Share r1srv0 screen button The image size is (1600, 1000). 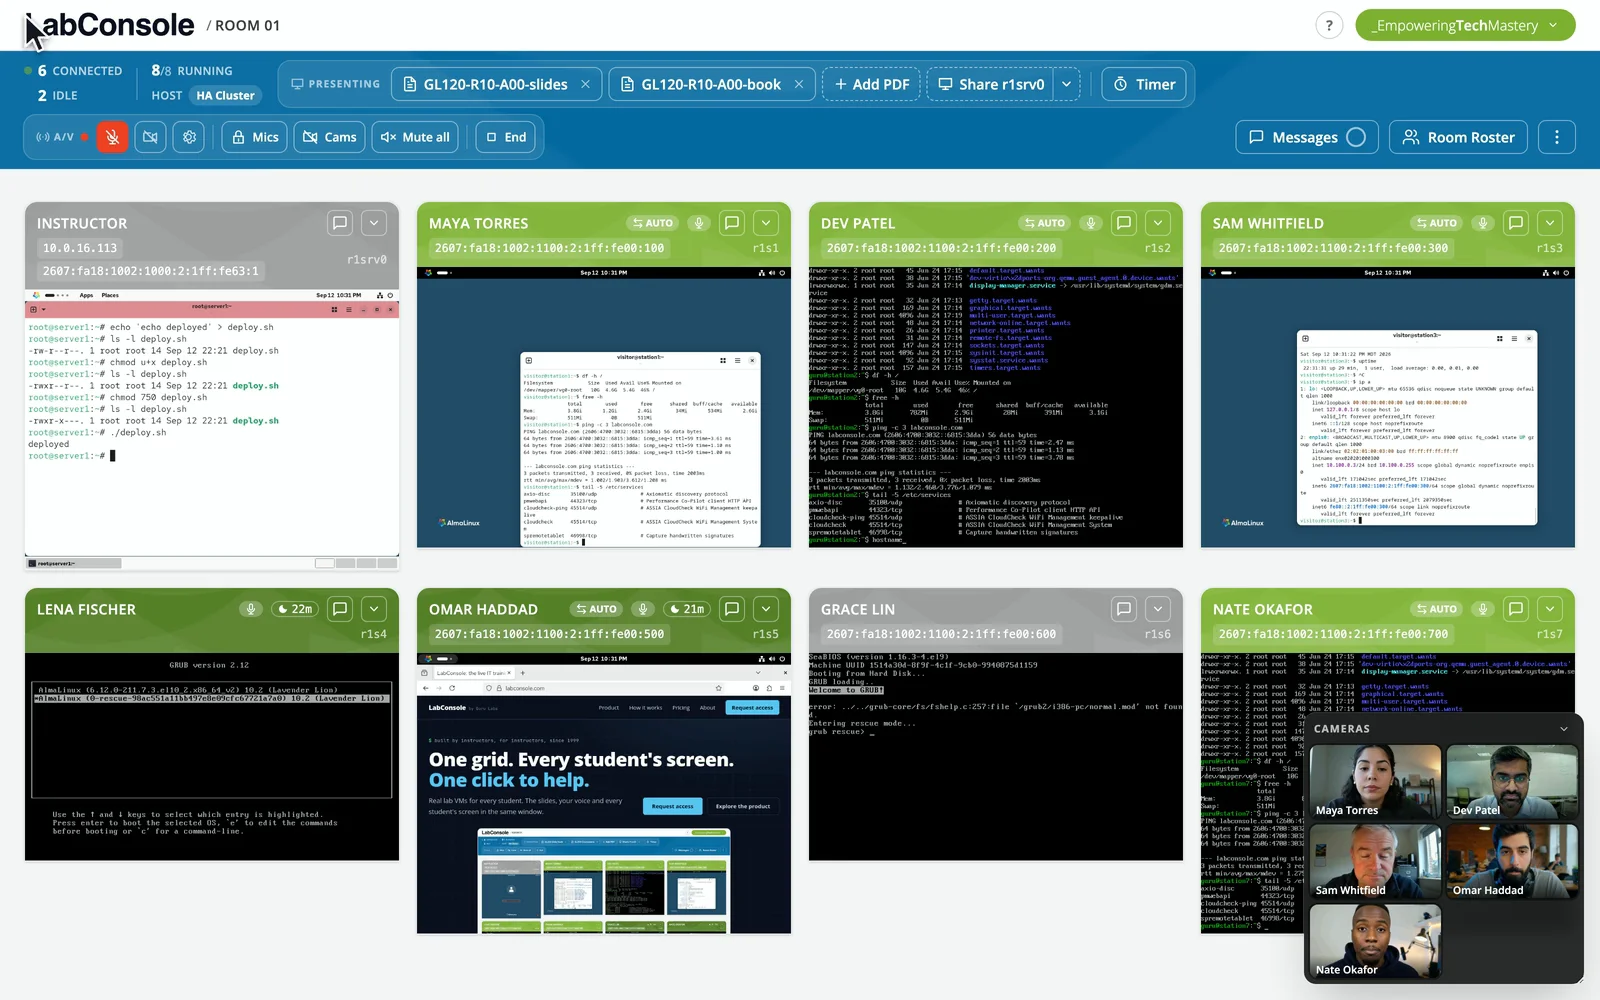[990, 84]
